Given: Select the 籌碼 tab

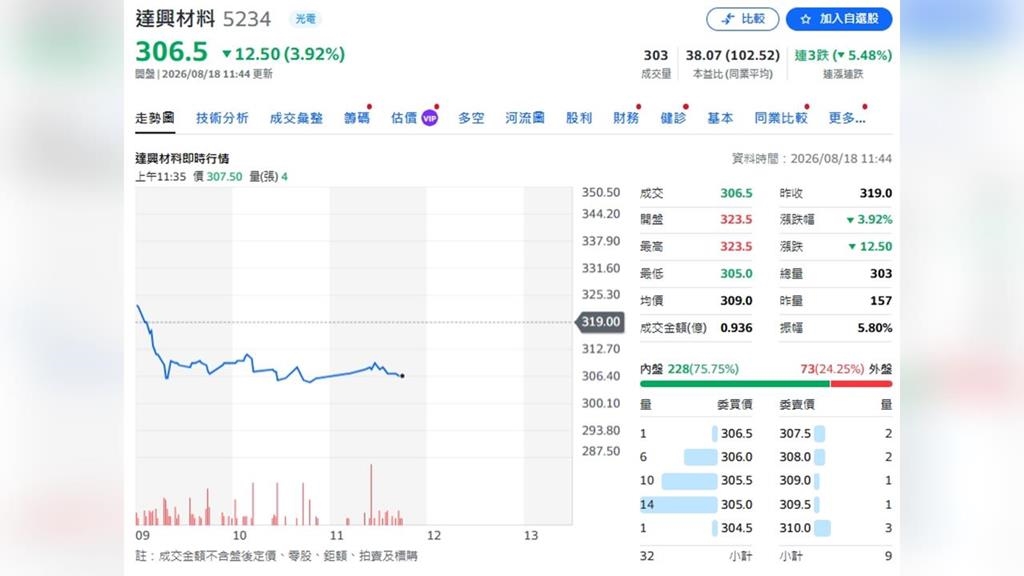Looking at the screenshot, I should pyautogui.click(x=357, y=118).
